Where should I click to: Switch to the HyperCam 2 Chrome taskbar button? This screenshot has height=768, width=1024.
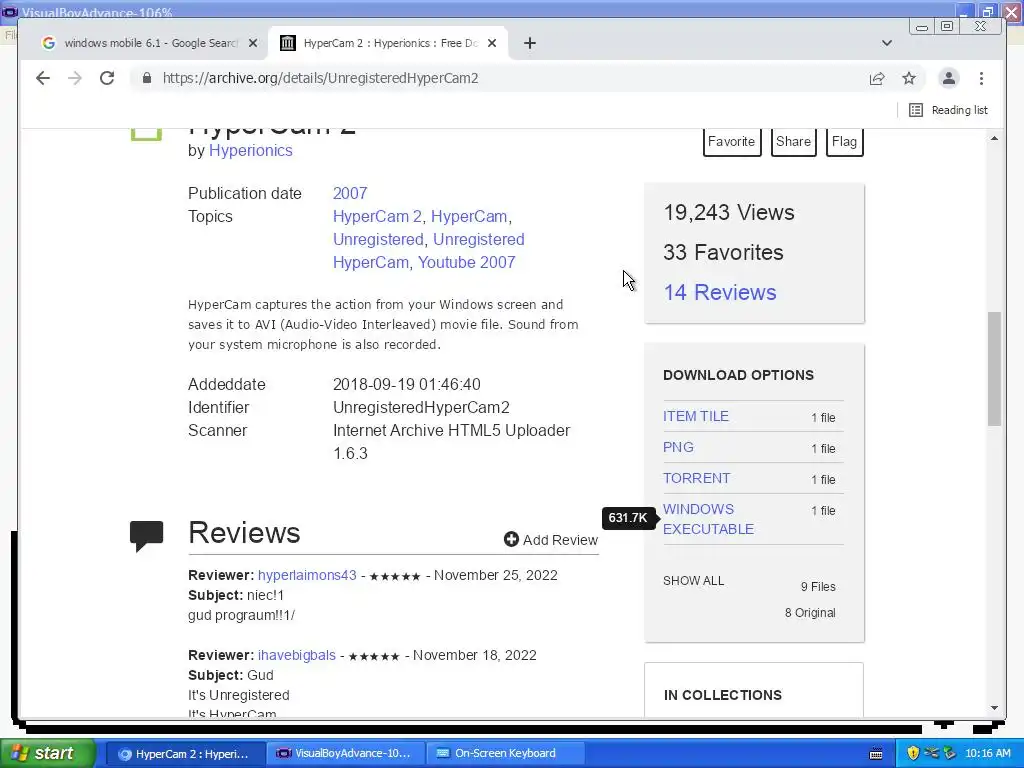[x=185, y=754]
